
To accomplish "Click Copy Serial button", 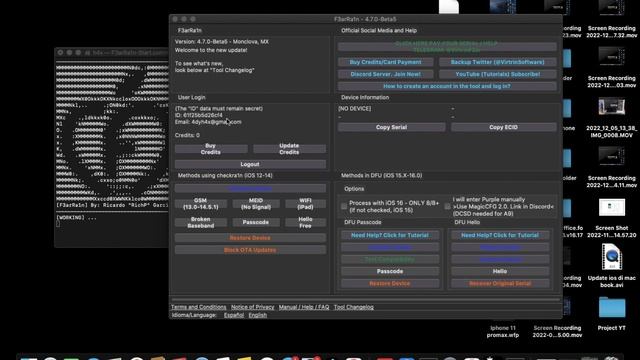I will tap(391, 127).
